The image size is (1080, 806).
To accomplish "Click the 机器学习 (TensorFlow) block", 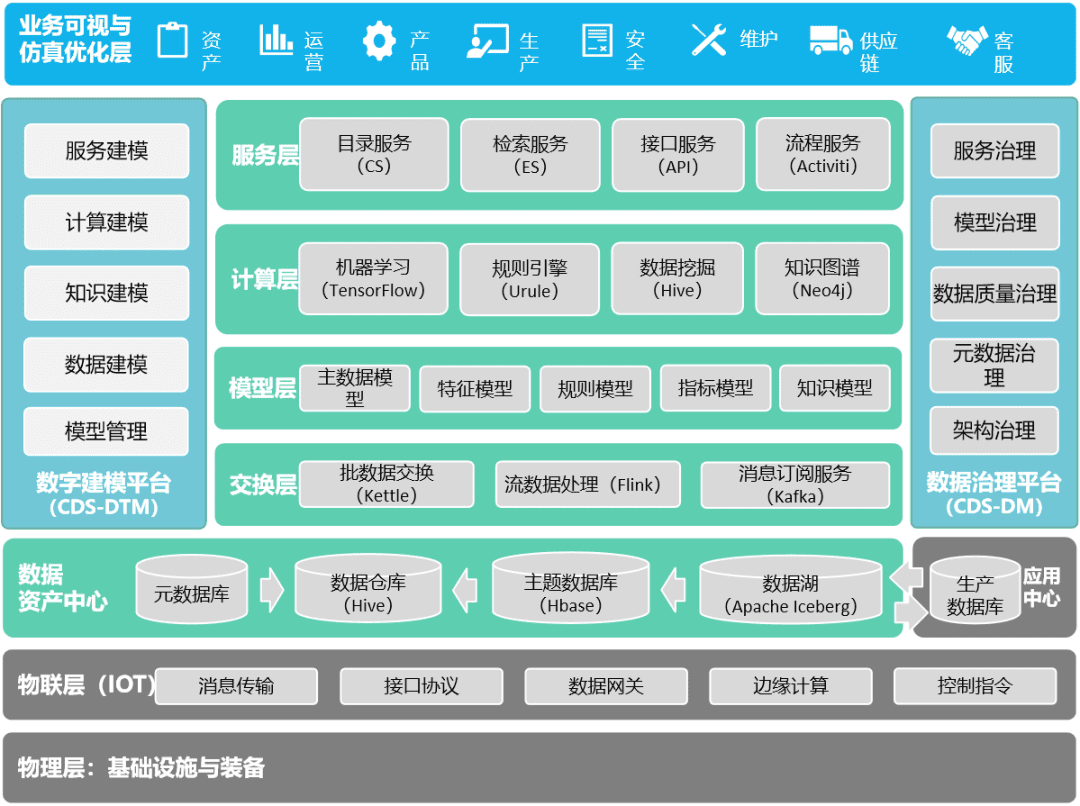I will 373,279.
